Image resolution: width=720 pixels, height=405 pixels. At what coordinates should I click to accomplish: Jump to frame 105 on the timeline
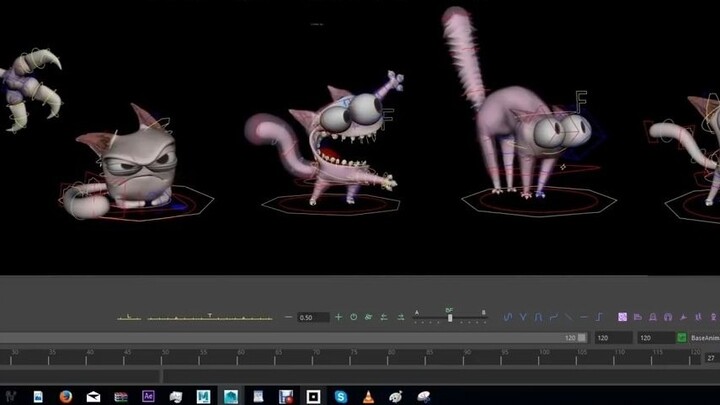coord(577,357)
